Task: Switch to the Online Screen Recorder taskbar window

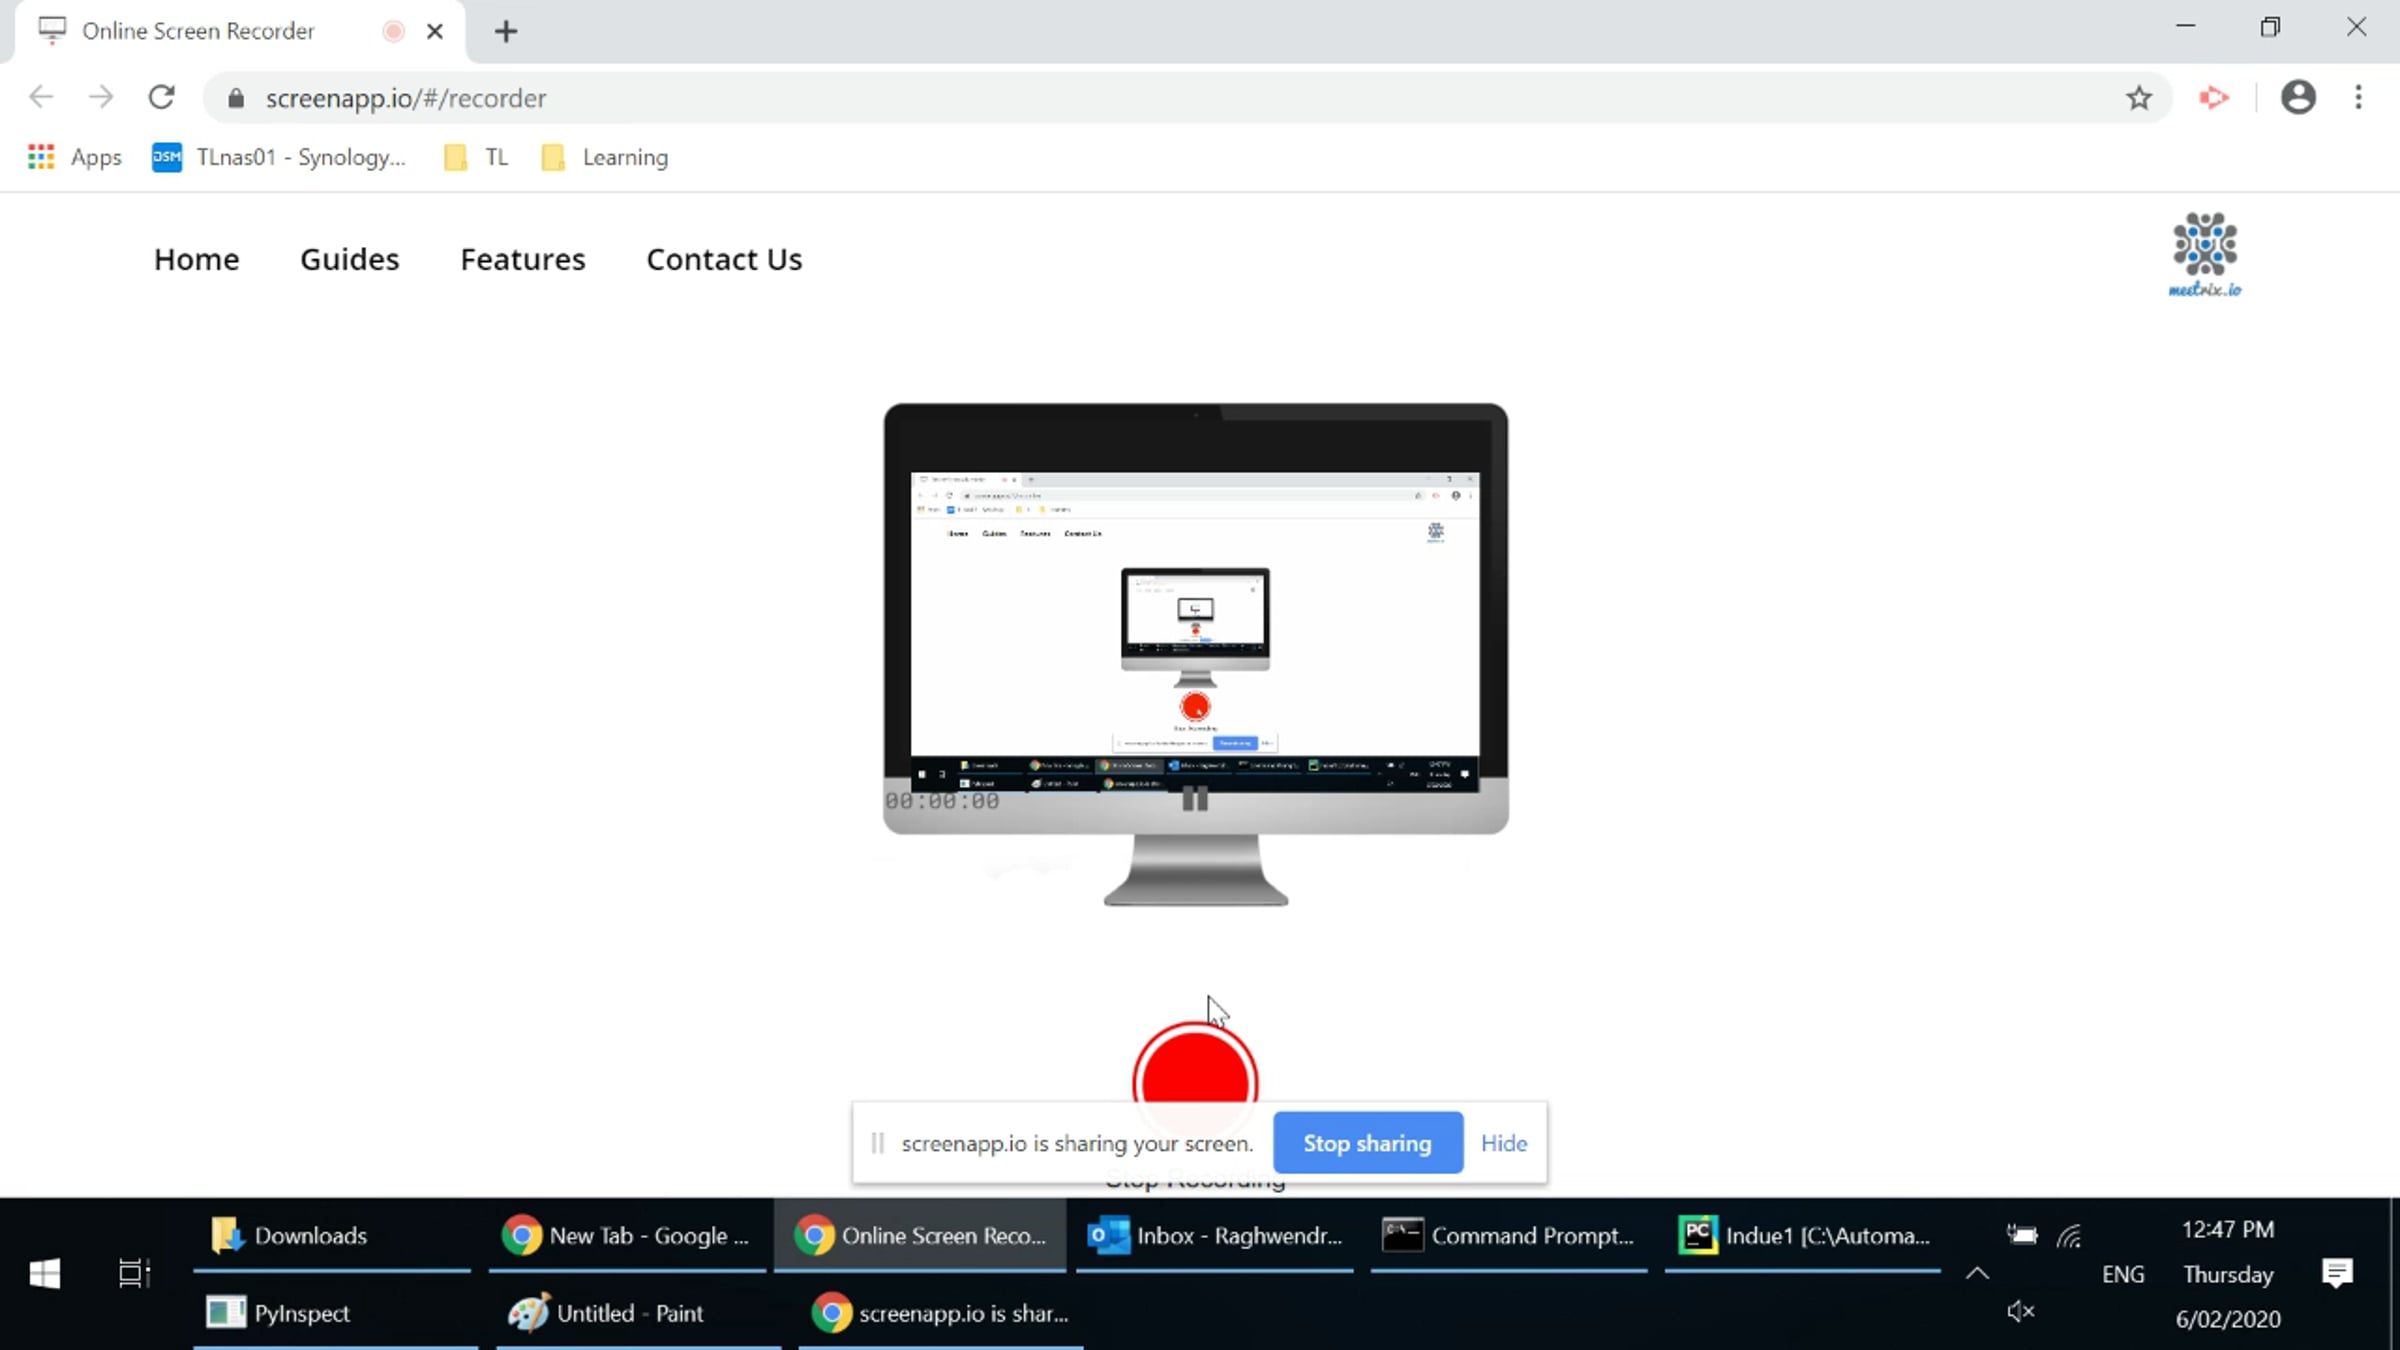Action: (920, 1236)
